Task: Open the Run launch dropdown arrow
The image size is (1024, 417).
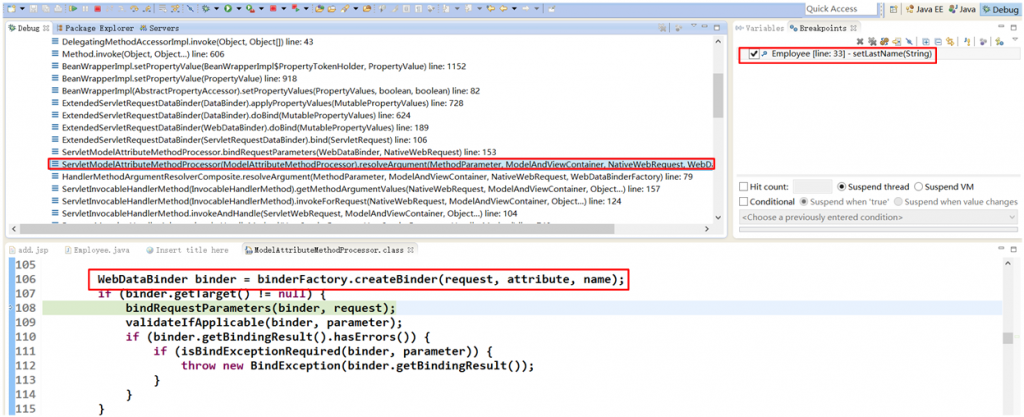Action: [238, 9]
